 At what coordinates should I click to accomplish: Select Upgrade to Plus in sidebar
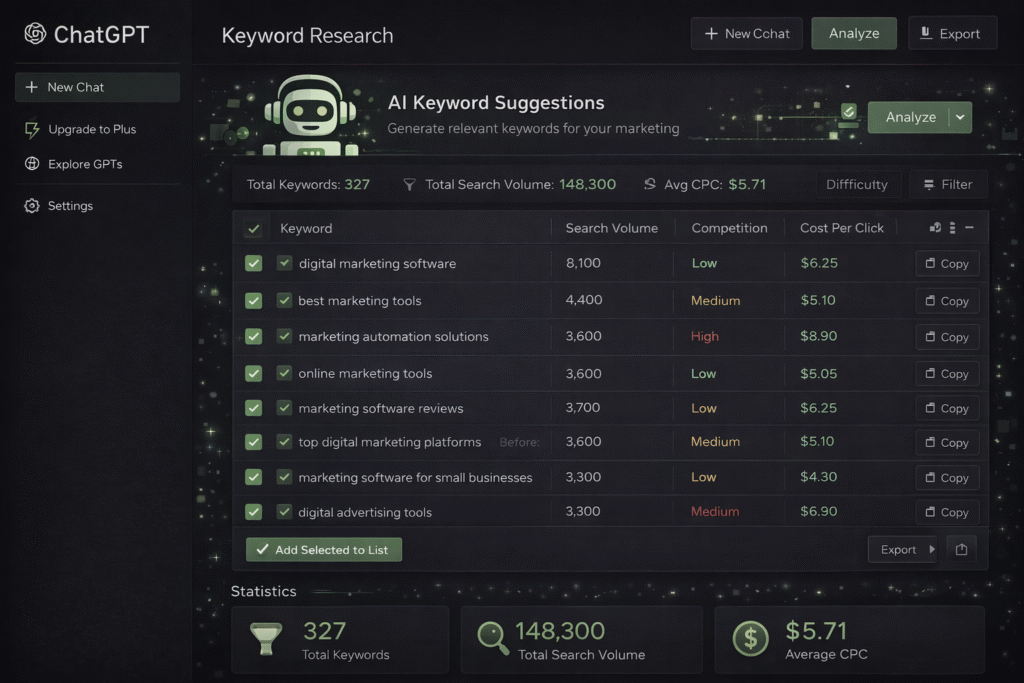[92, 129]
